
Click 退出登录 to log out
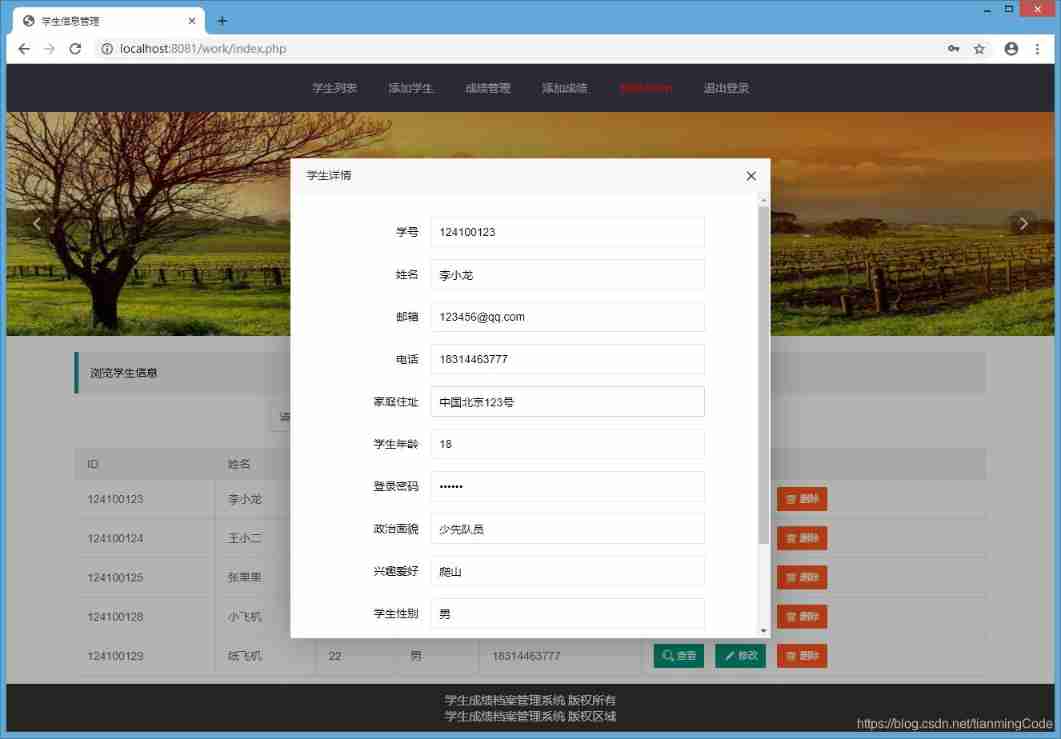(x=726, y=88)
